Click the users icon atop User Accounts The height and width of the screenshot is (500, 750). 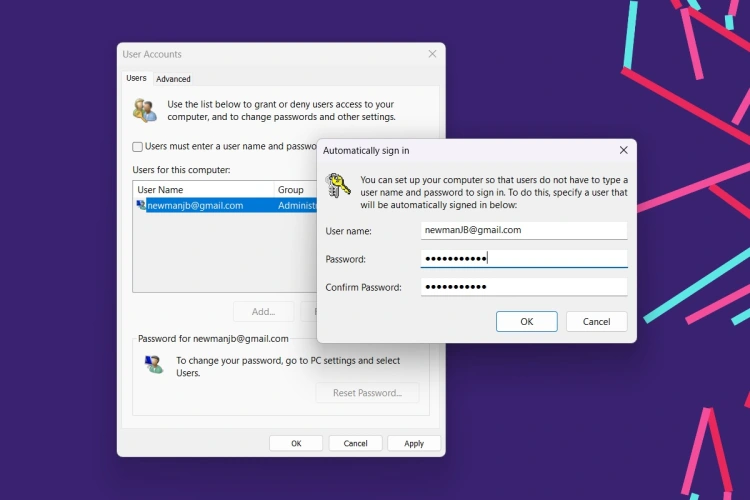[144, 110]
